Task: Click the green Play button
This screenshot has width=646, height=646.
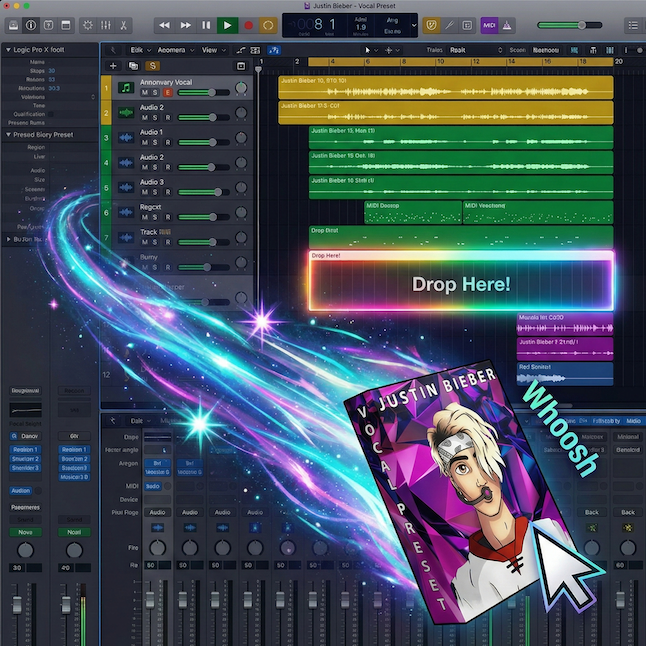Action: 227,26
